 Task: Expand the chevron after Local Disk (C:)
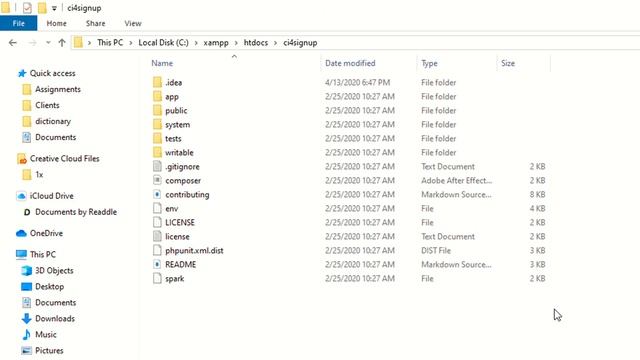(196, 43)
